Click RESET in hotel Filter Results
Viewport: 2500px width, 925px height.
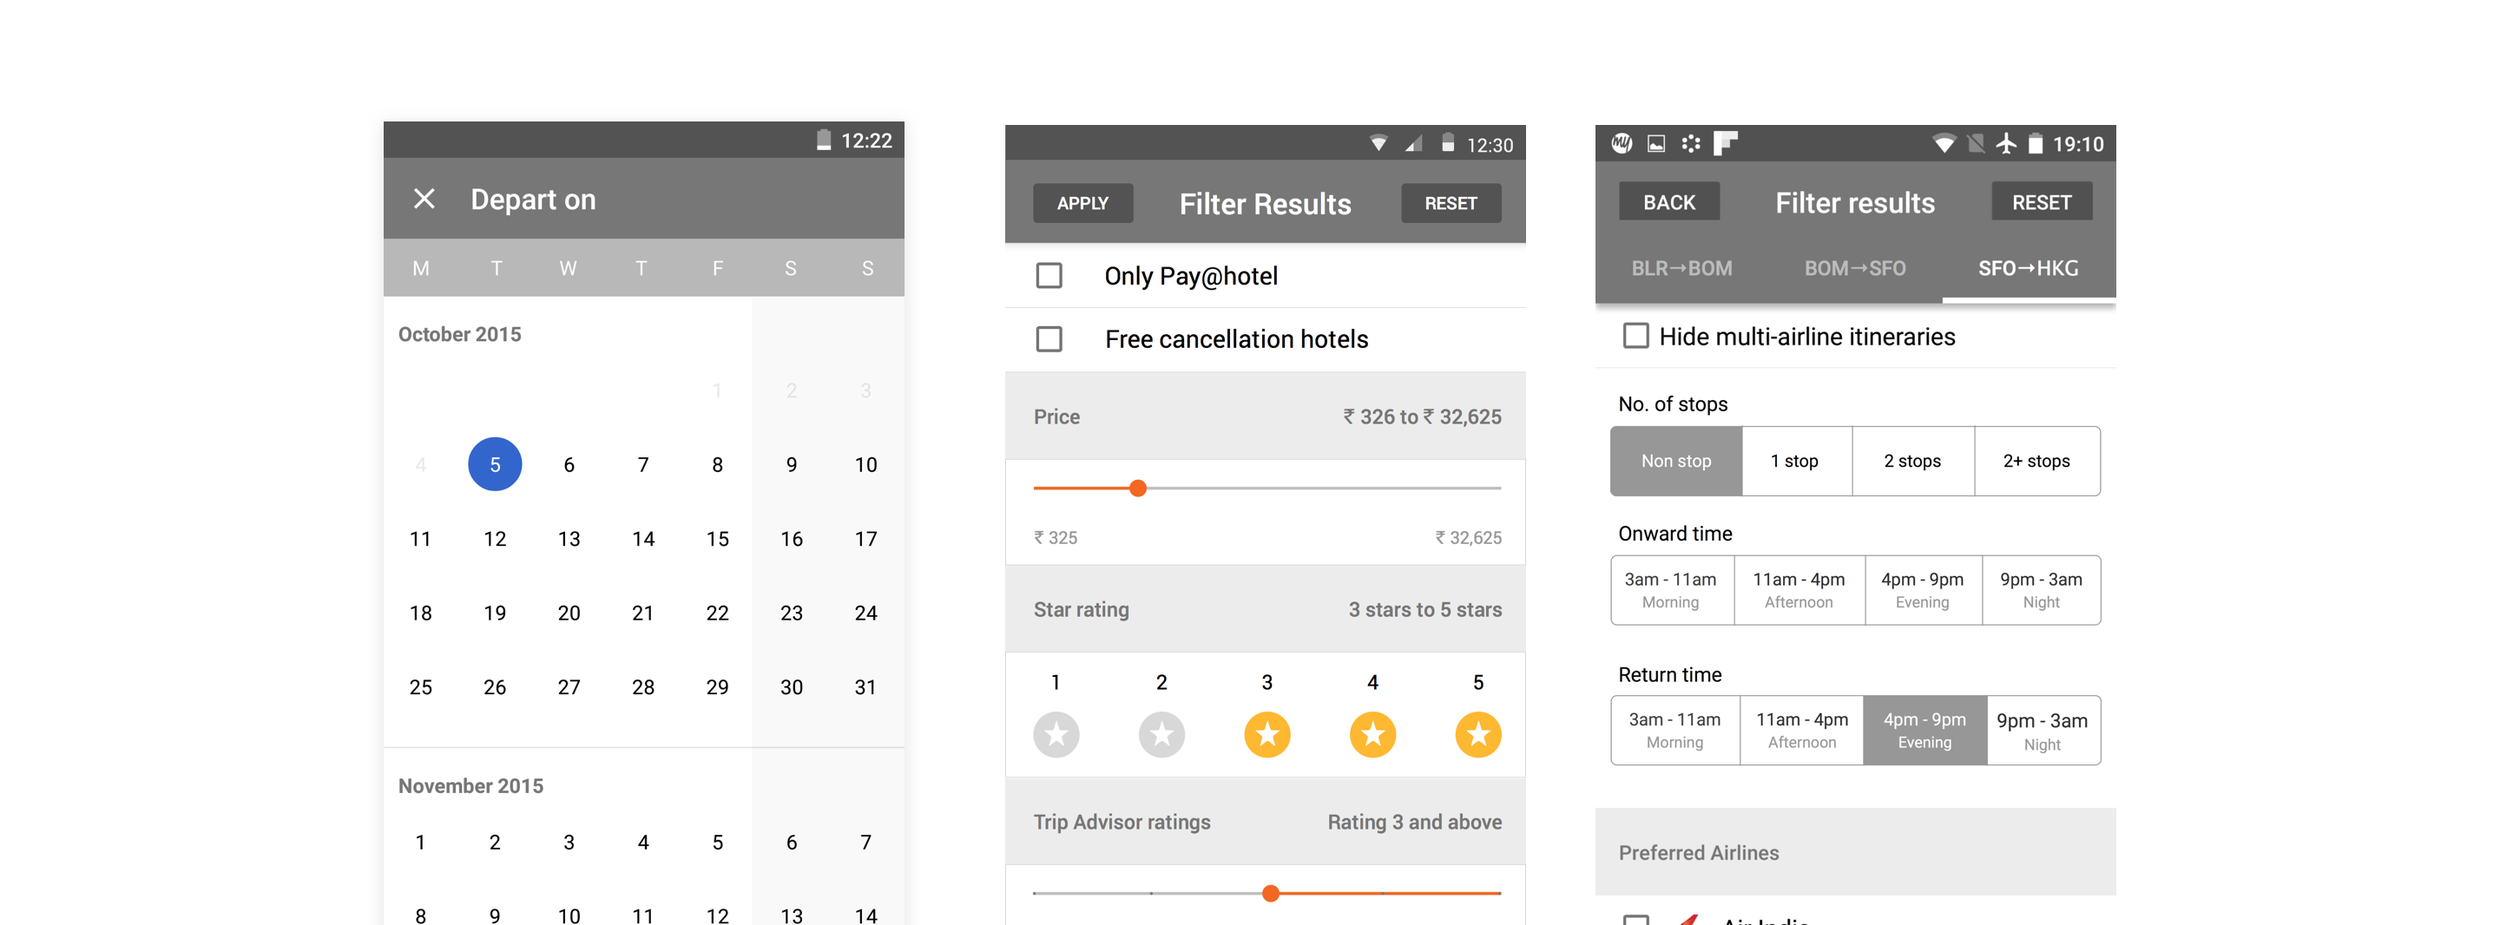pyautogui.click(x=1451, y=203)
